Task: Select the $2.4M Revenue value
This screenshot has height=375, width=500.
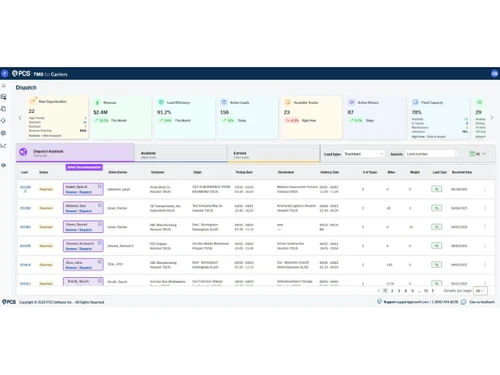Action: [100, 112]
